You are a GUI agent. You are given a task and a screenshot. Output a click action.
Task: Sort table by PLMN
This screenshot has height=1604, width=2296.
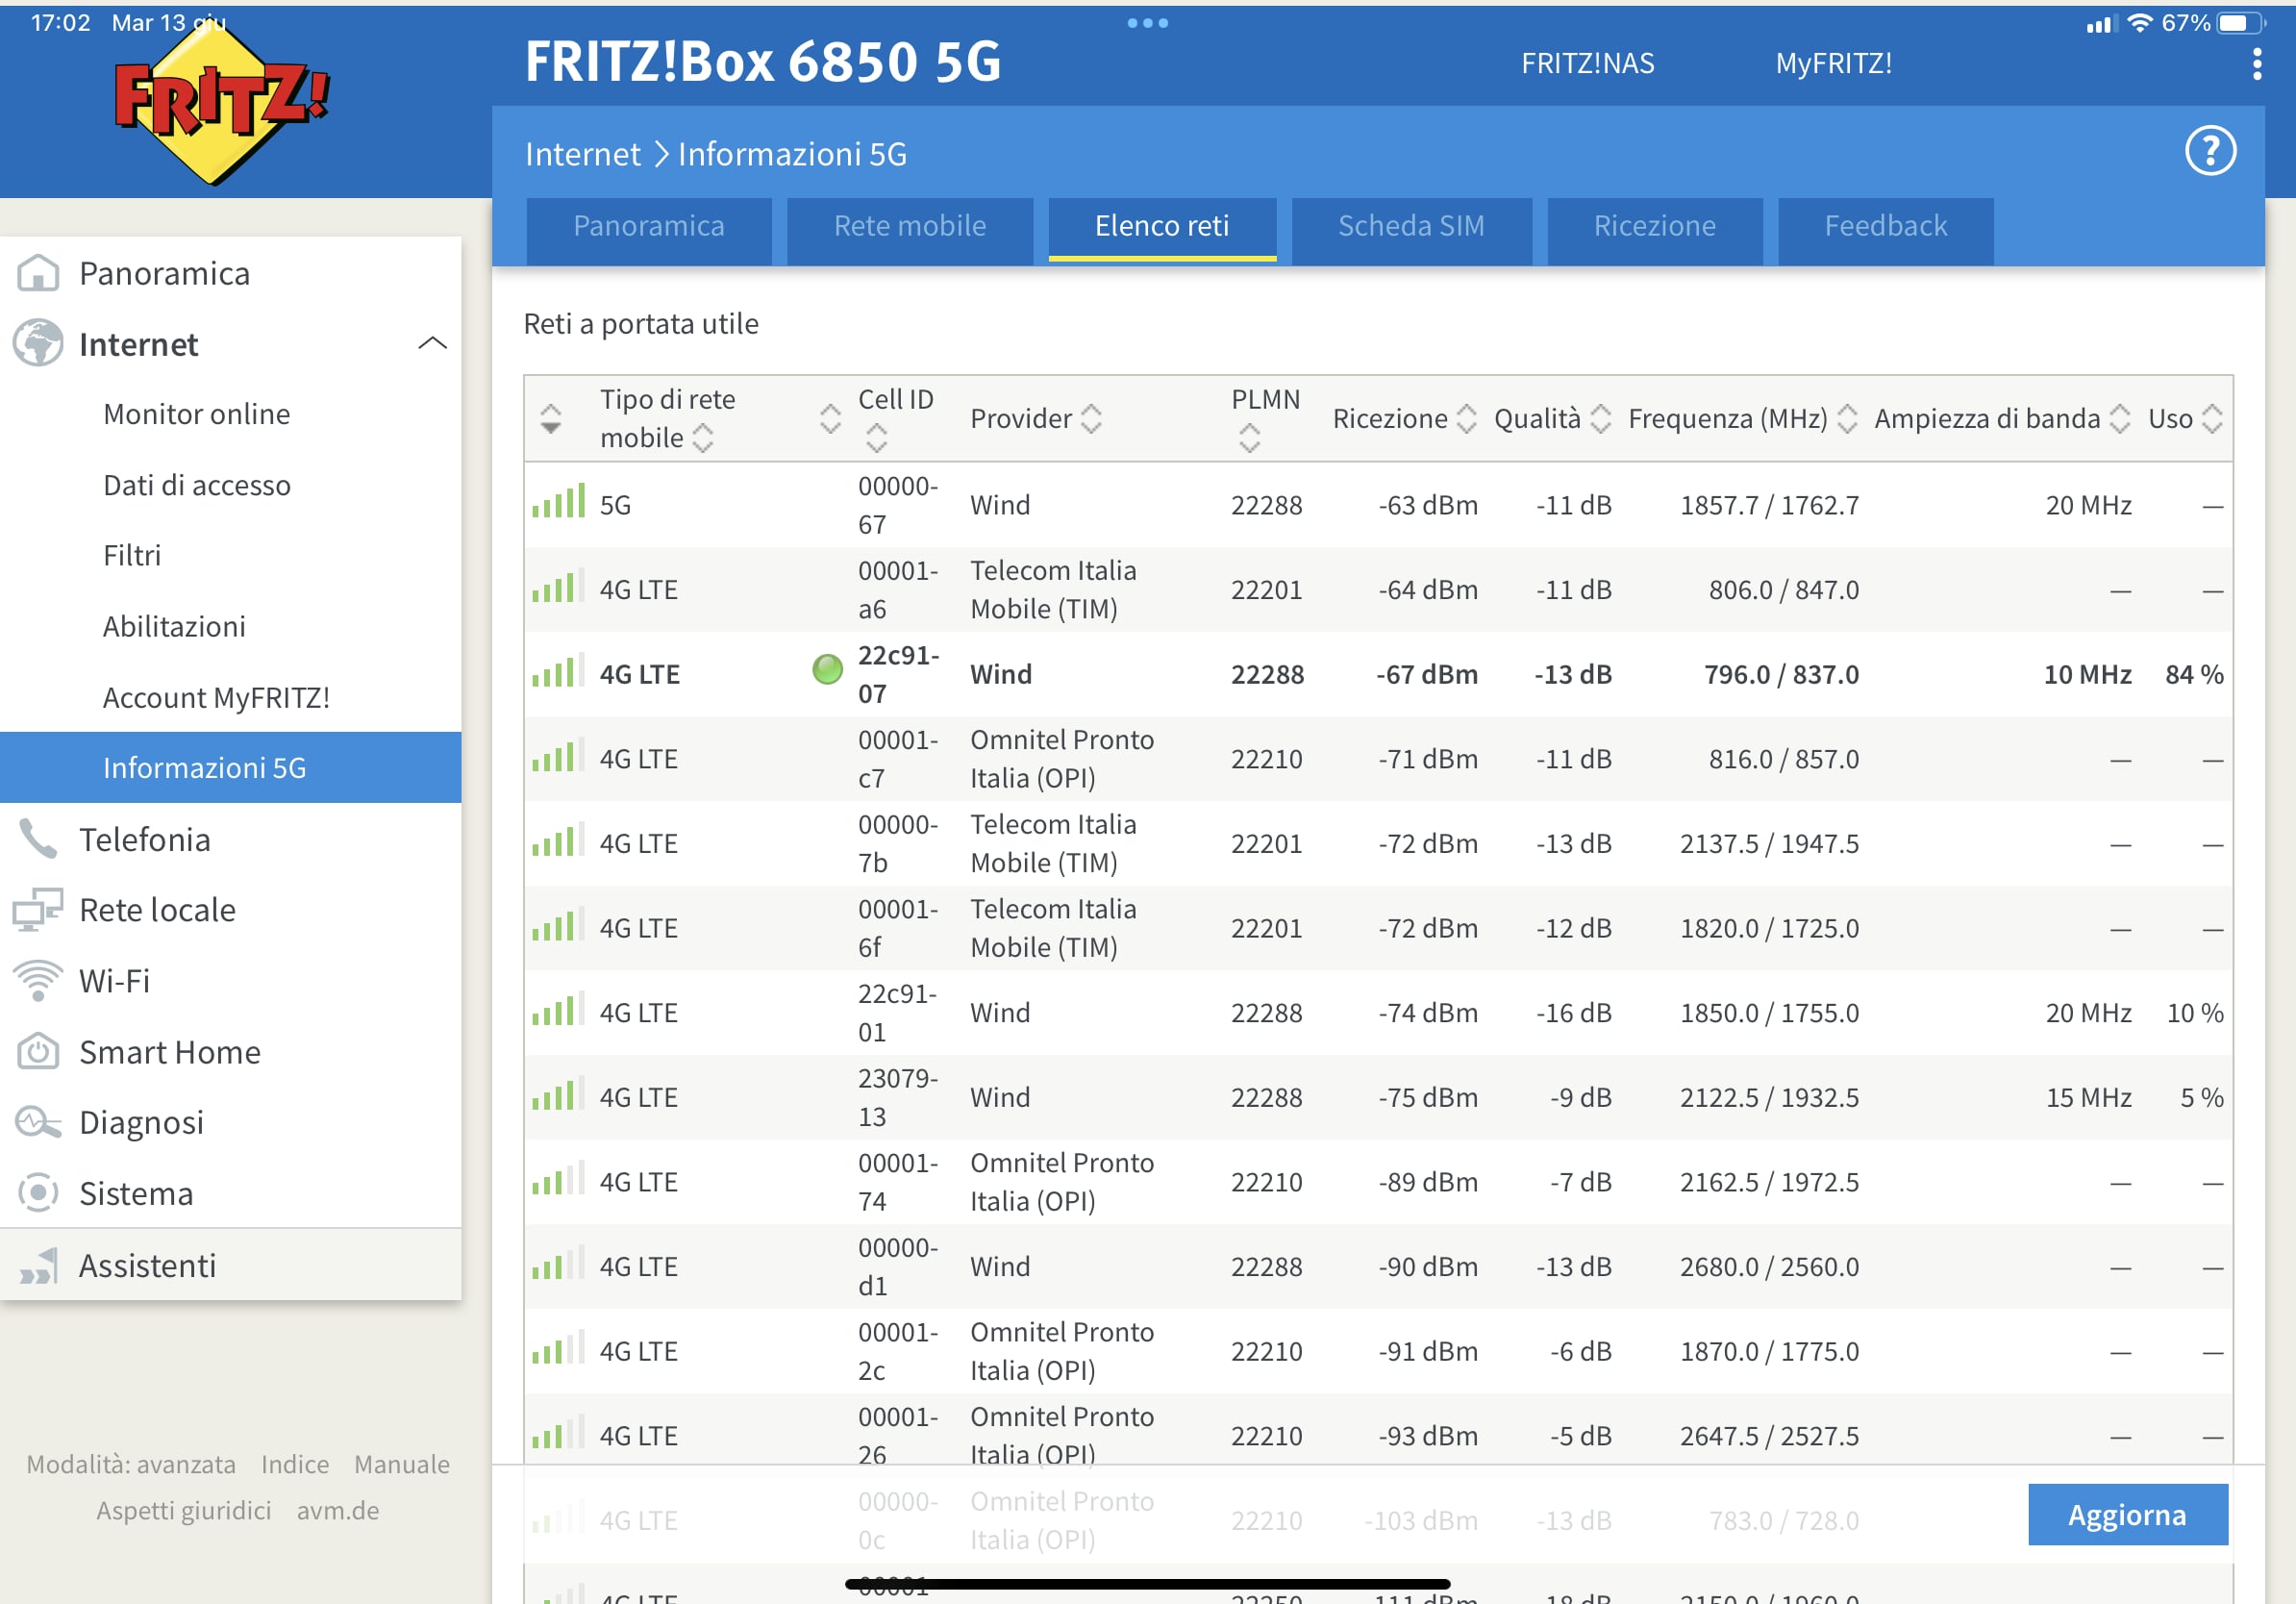[x=1249, y=437]
